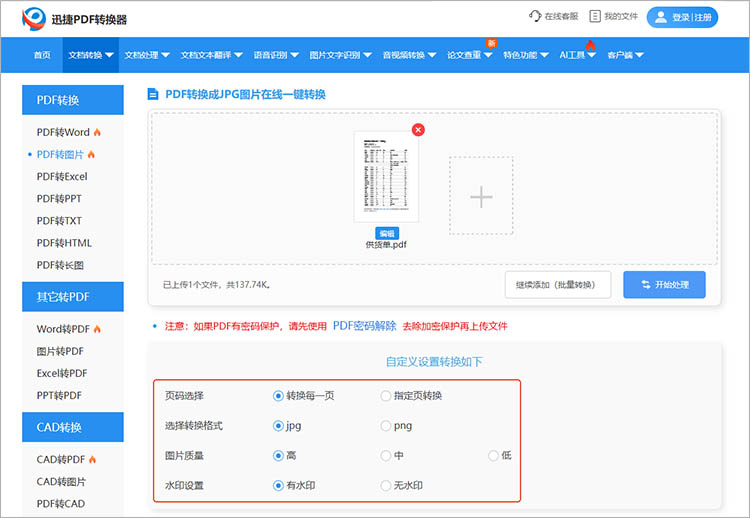Screen dimensions: 750x518
Task: Remove uploaded file with red X icon
Action: 418,130
